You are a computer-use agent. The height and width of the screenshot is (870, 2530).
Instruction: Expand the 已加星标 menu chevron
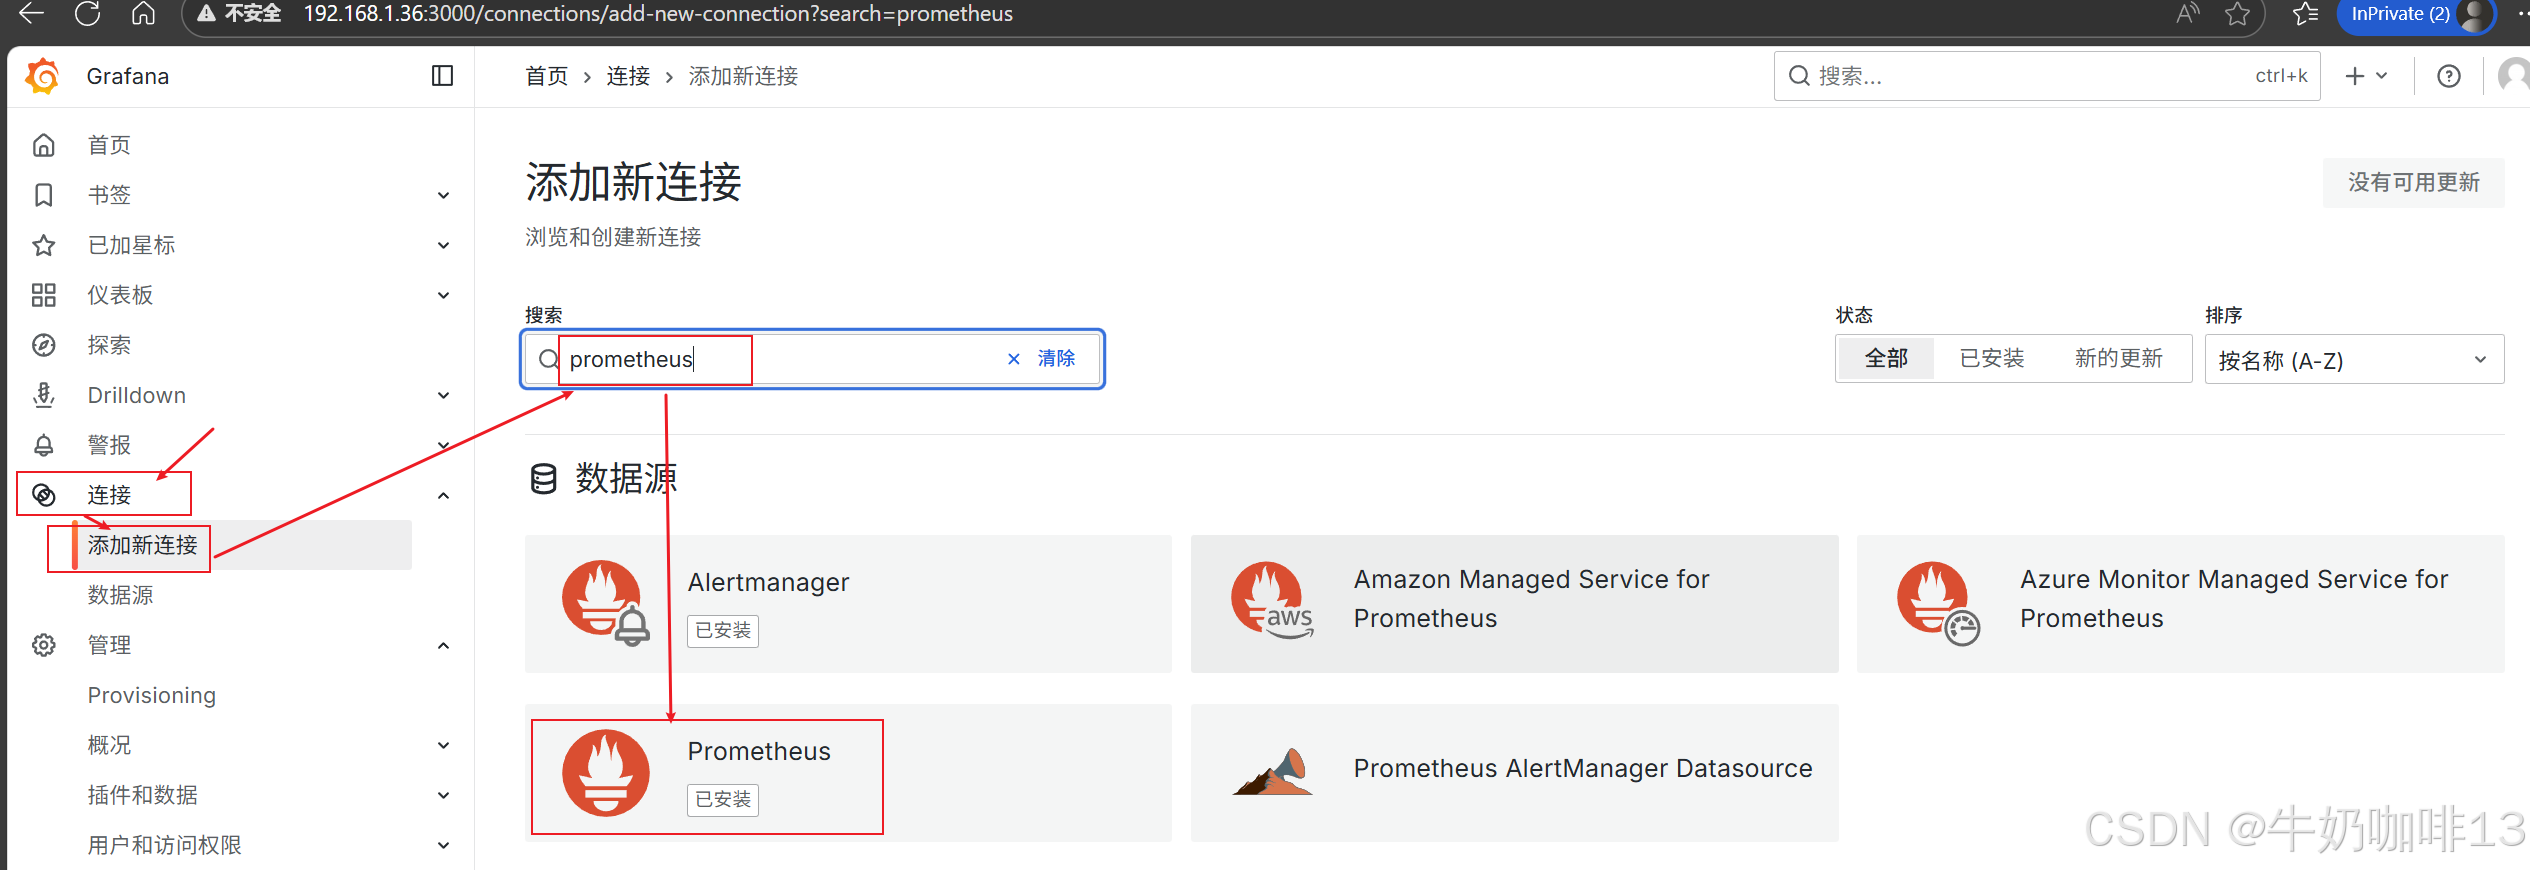pyautogui.click(x=443, y=246)
